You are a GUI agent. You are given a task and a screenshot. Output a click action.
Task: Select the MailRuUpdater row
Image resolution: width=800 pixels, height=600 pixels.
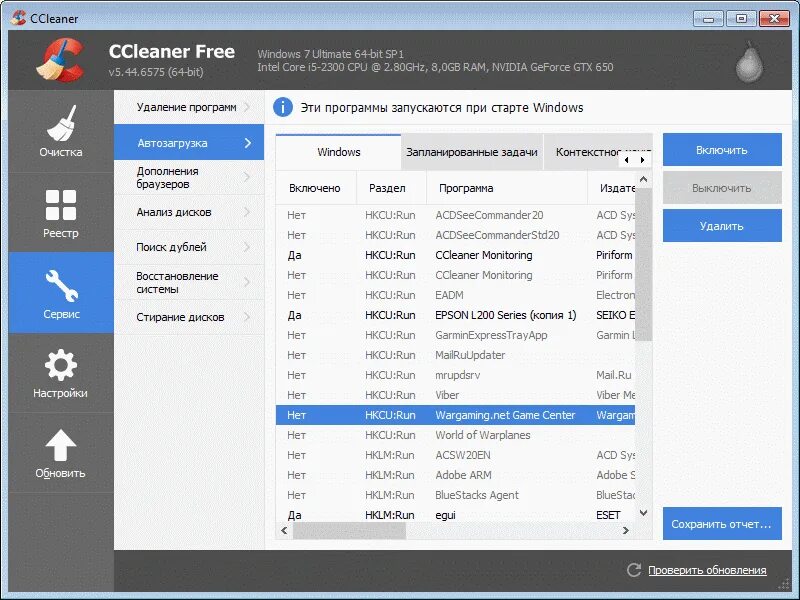point(456,355)
